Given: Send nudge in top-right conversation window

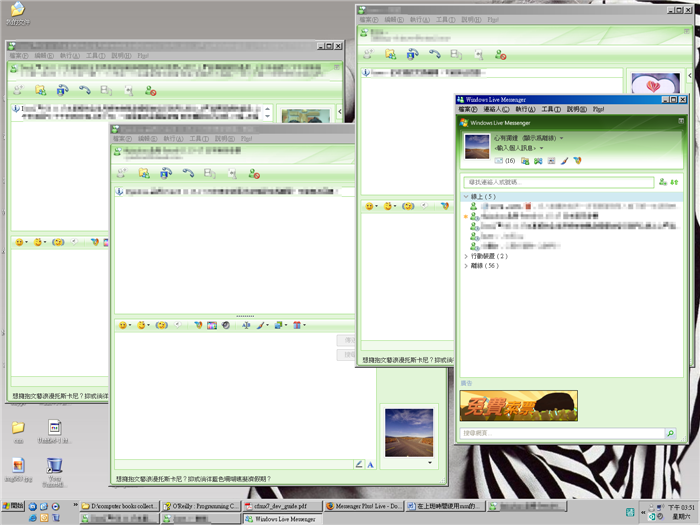Looking at the screenshot, I should click(x=408, y=206).
